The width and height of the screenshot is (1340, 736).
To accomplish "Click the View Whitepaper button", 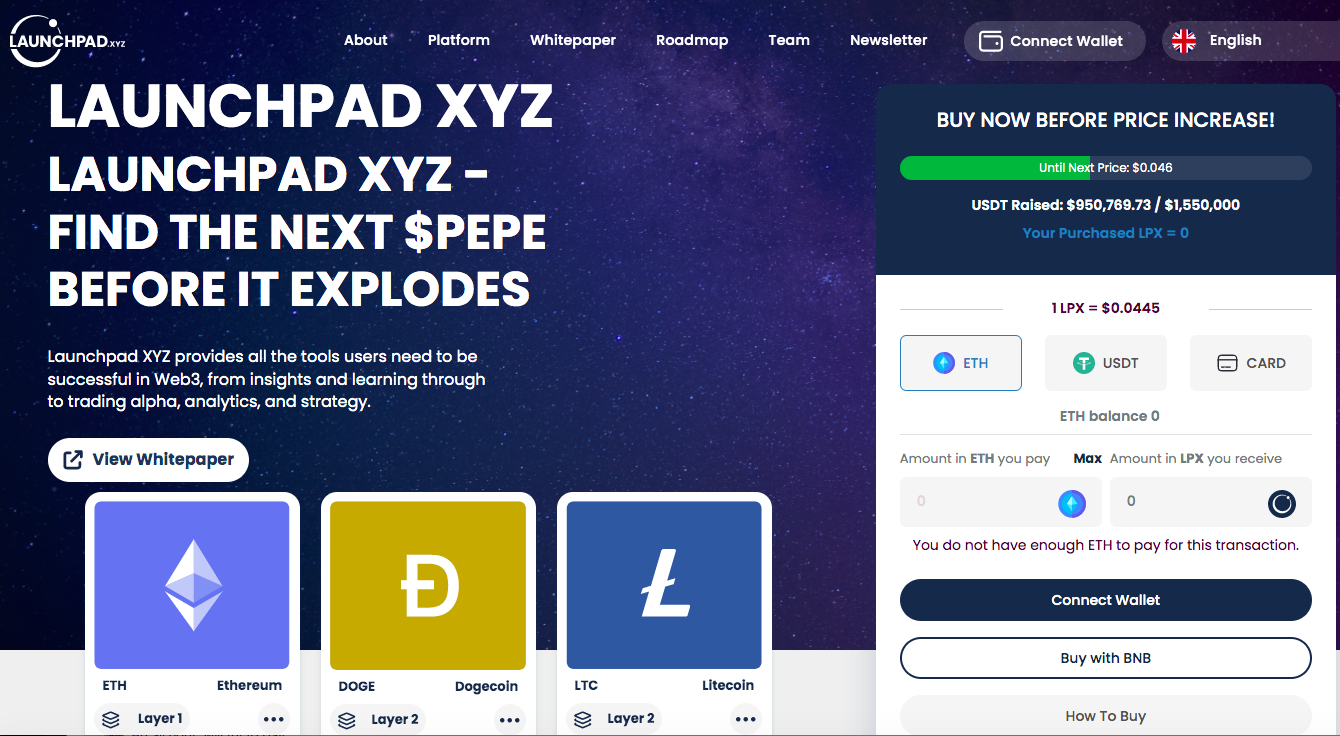I will (148, 460).
